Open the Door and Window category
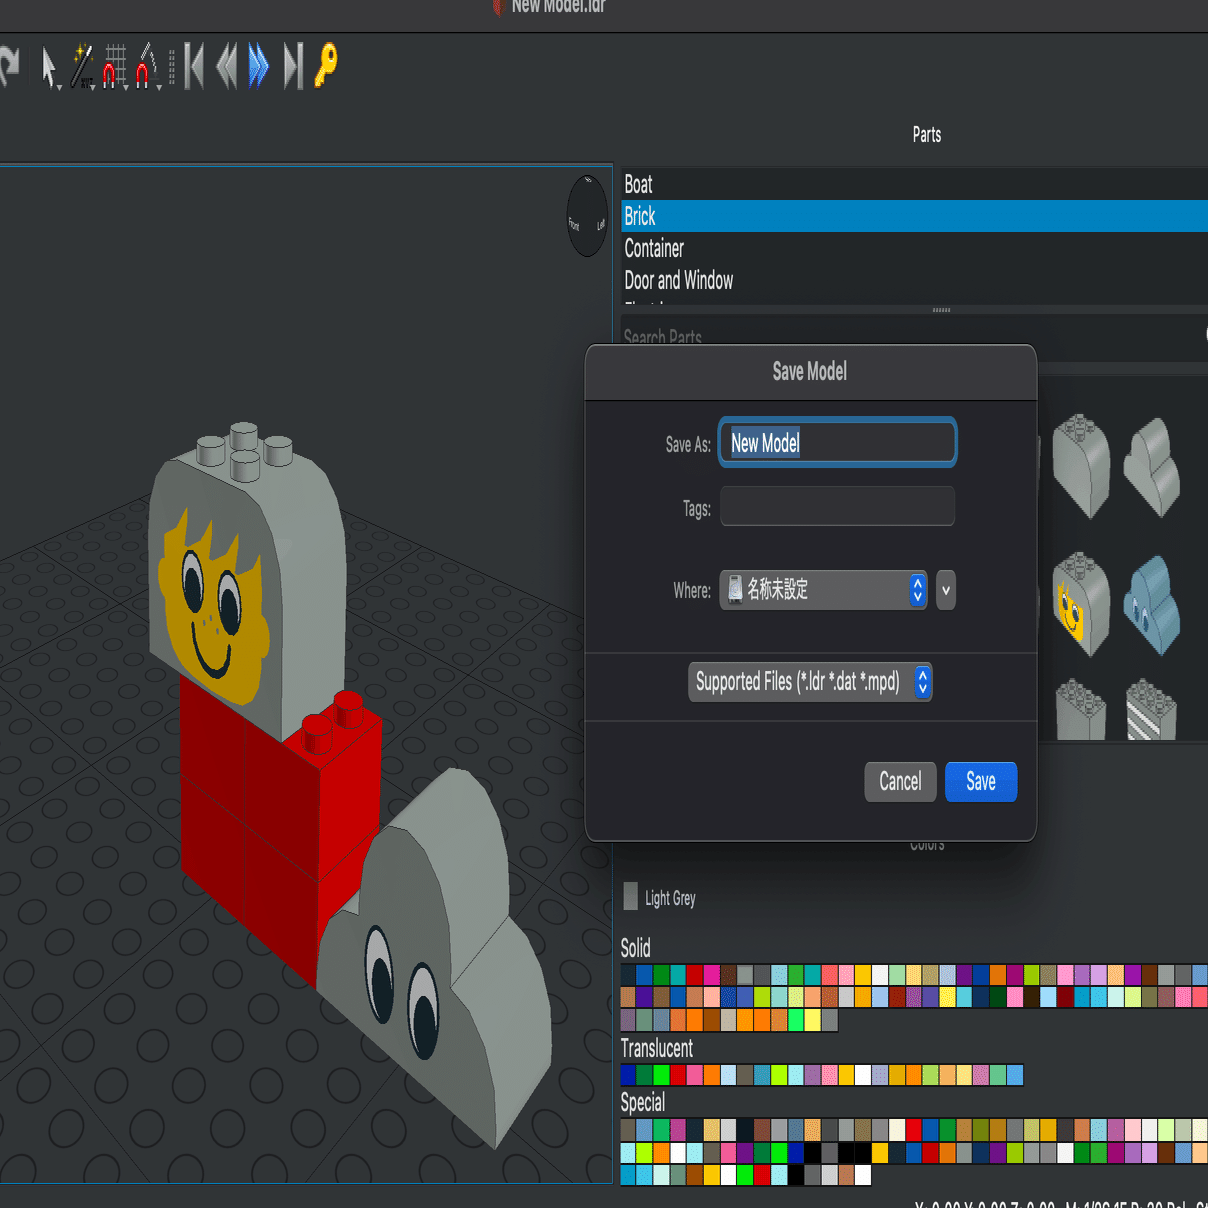Screen dimensions: 1208x1208 tap(914, 280)
